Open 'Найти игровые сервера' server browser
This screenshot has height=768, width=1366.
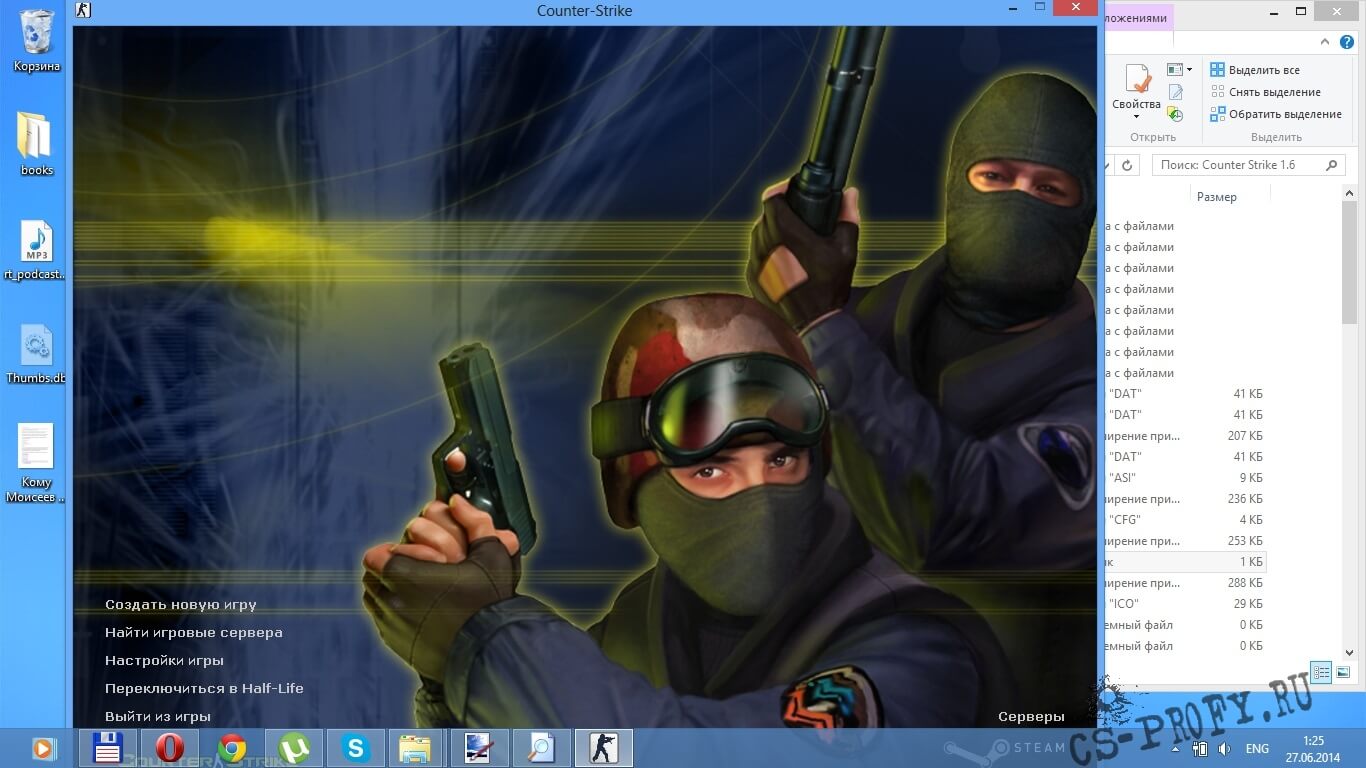(x=193, y=633)
